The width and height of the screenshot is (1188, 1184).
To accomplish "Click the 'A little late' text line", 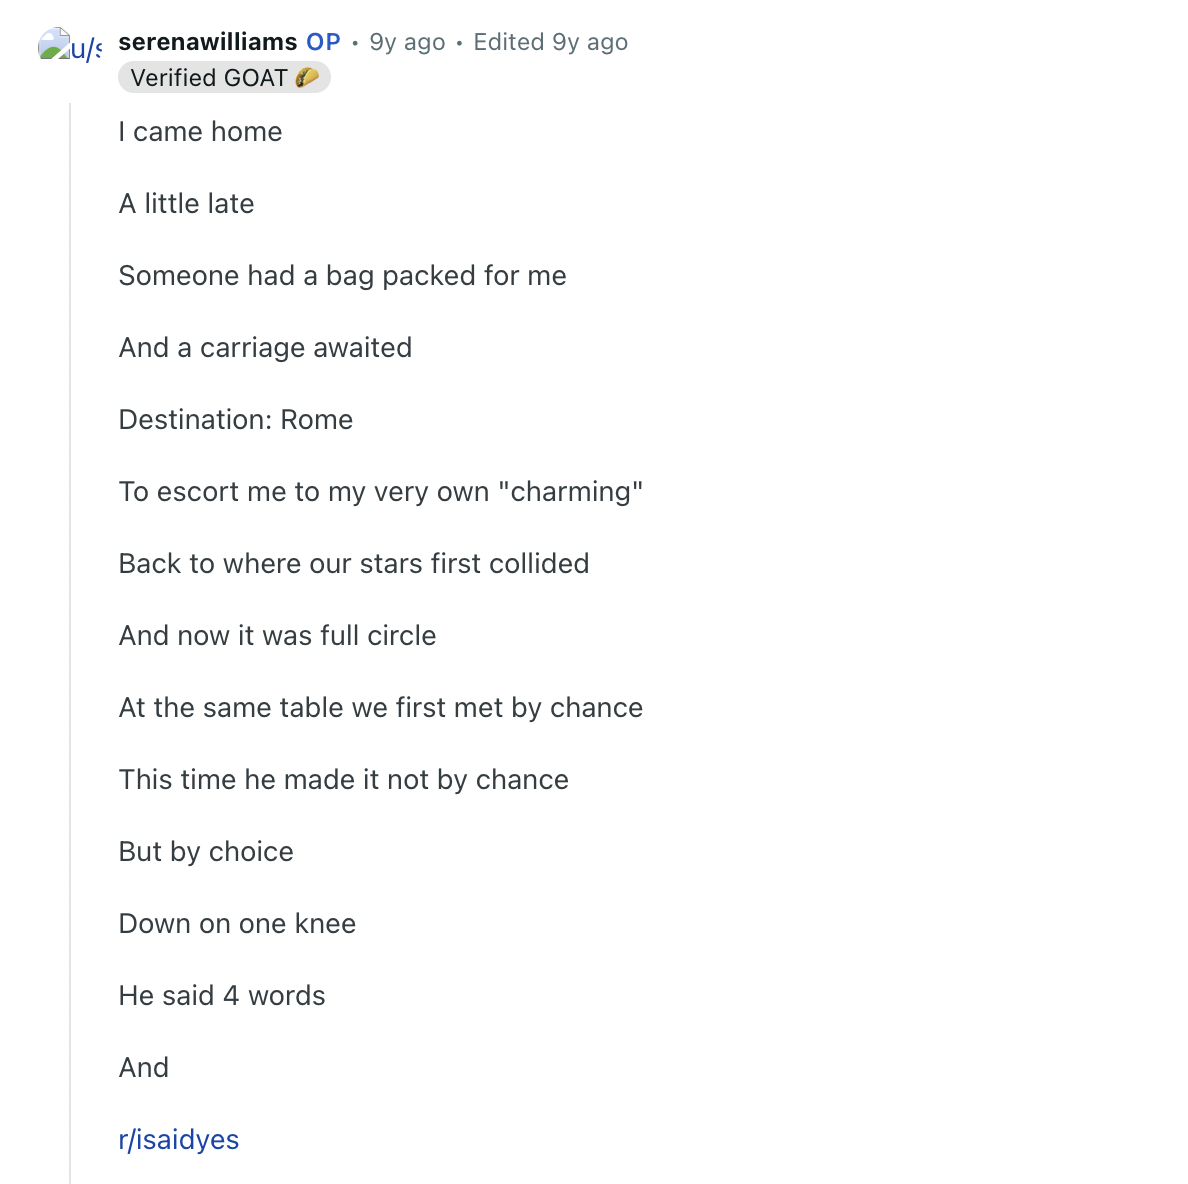I will [x=186, y=204].
